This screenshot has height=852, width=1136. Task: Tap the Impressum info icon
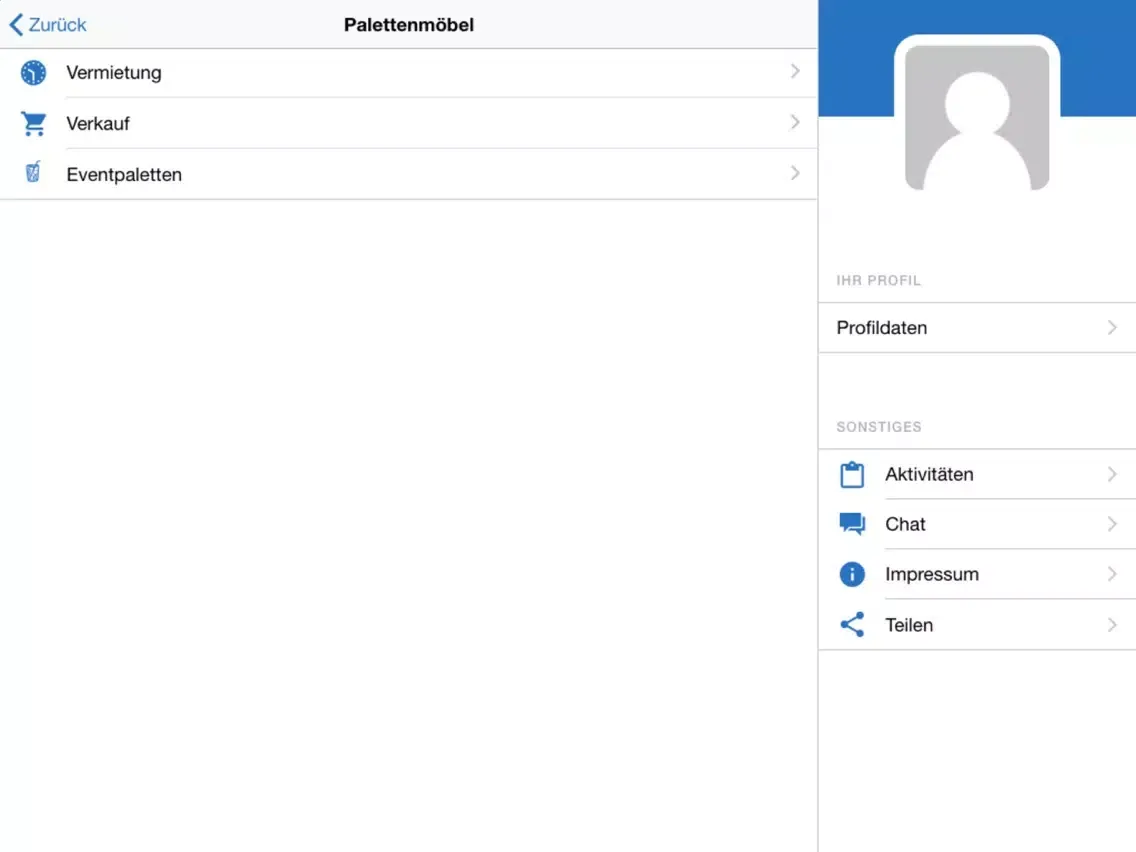click(852, 575)
